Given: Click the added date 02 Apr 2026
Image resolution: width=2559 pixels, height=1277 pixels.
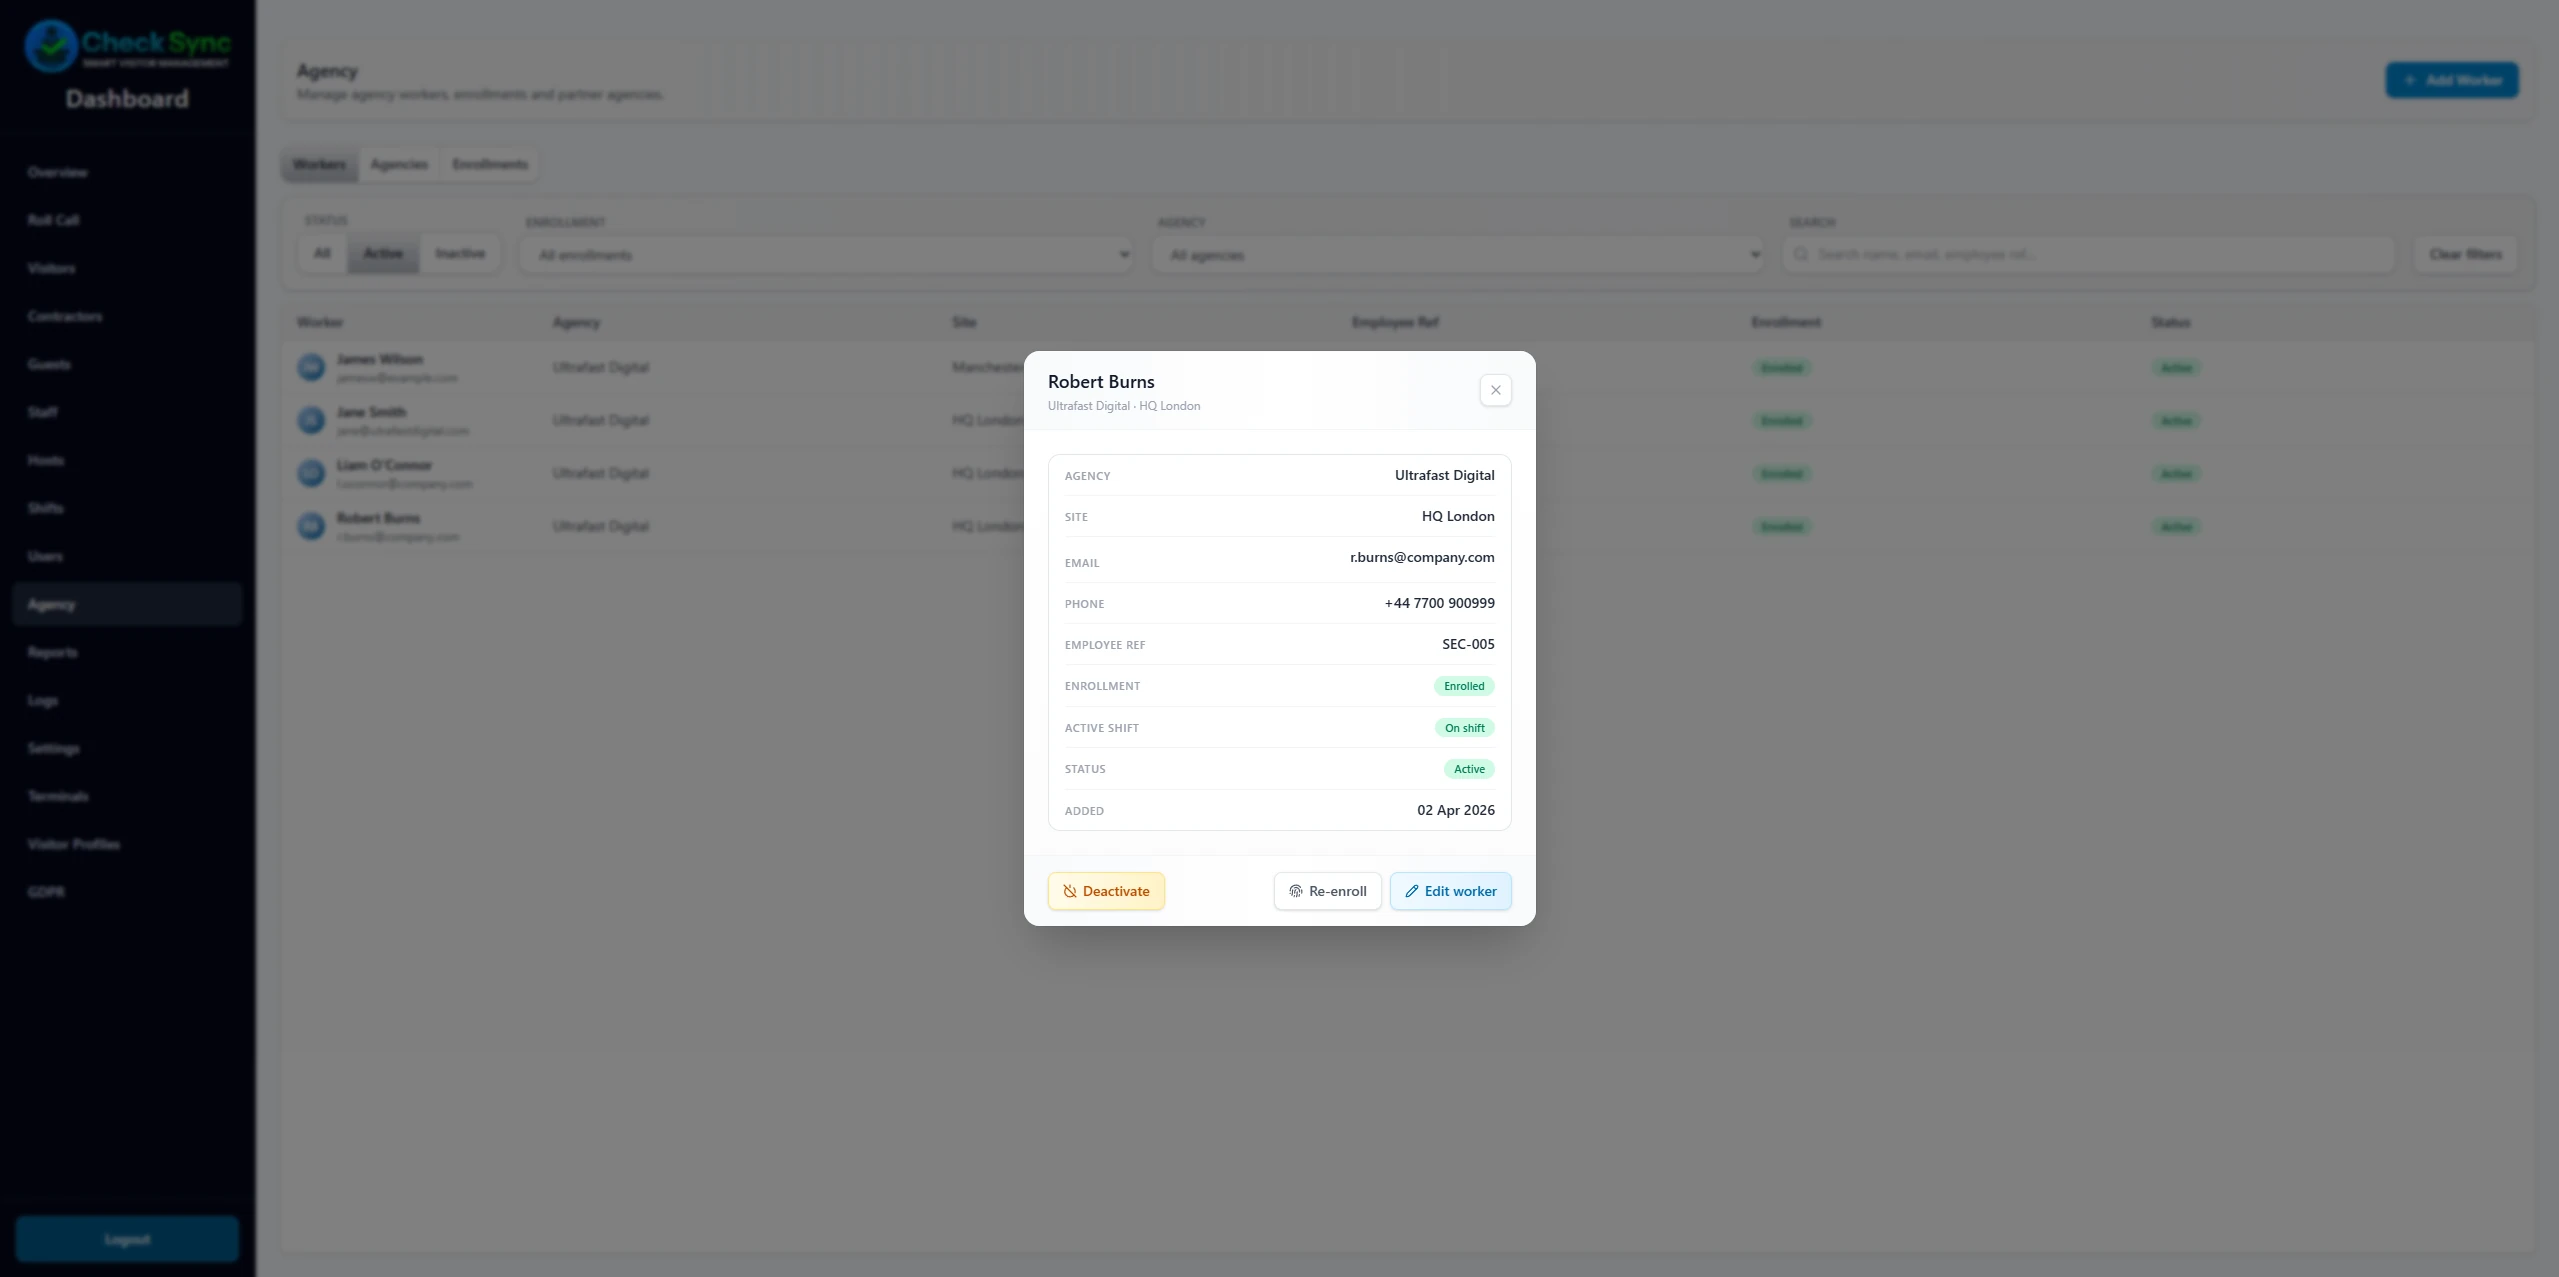Looking at the screenshot, I should [1456, 810].
